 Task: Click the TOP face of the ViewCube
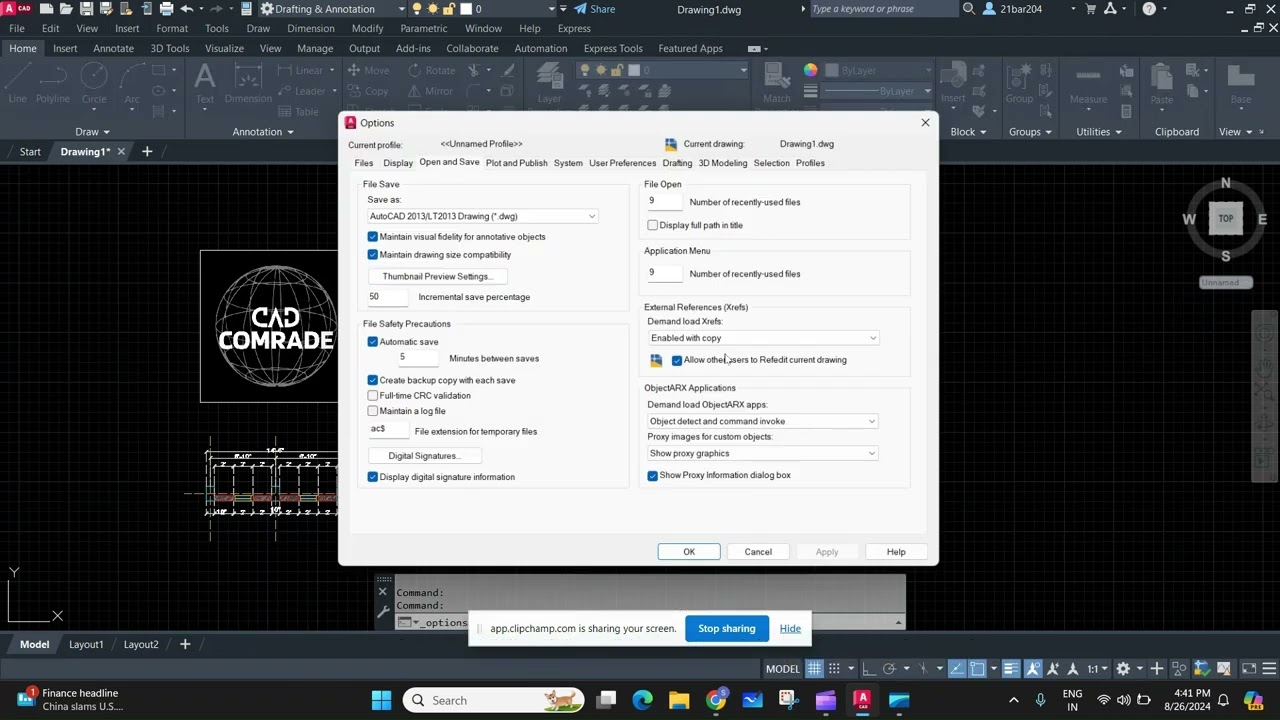point(1225,218)
